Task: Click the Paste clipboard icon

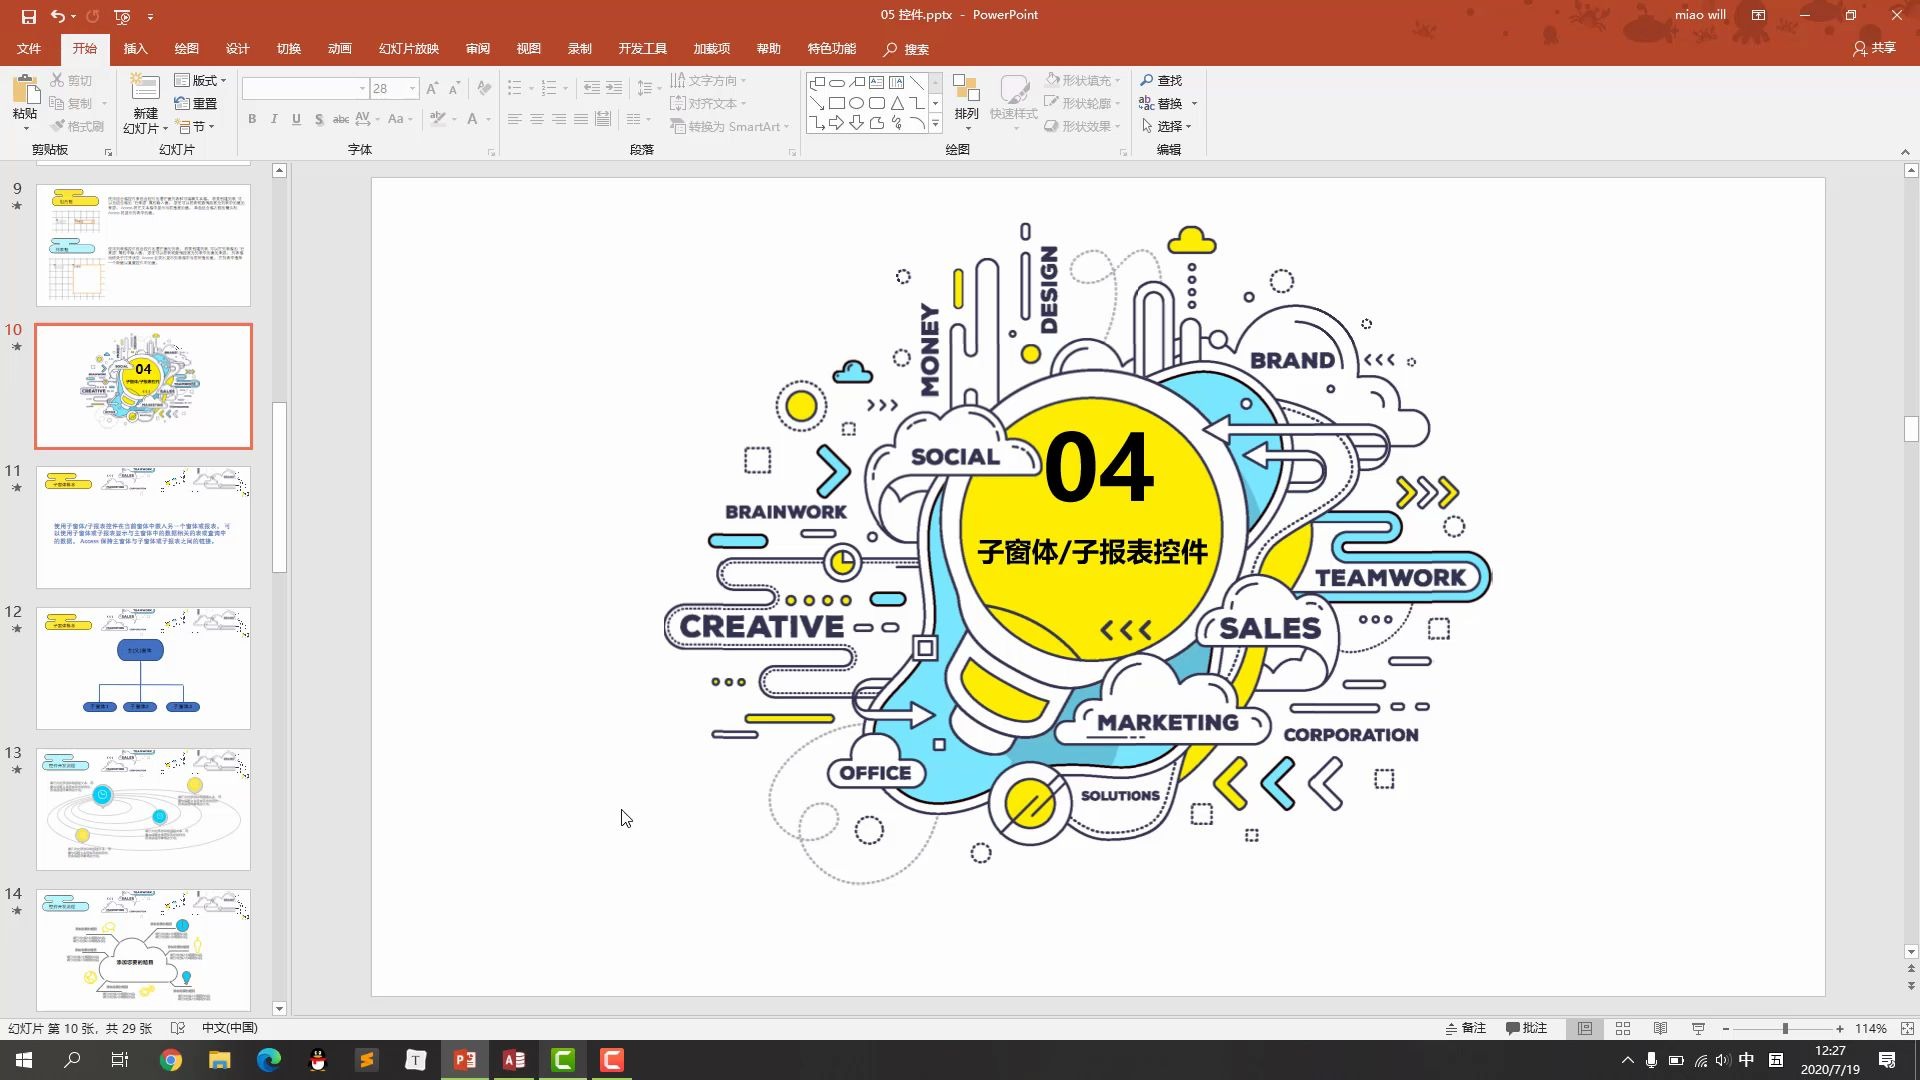Action: coord(25,91)
